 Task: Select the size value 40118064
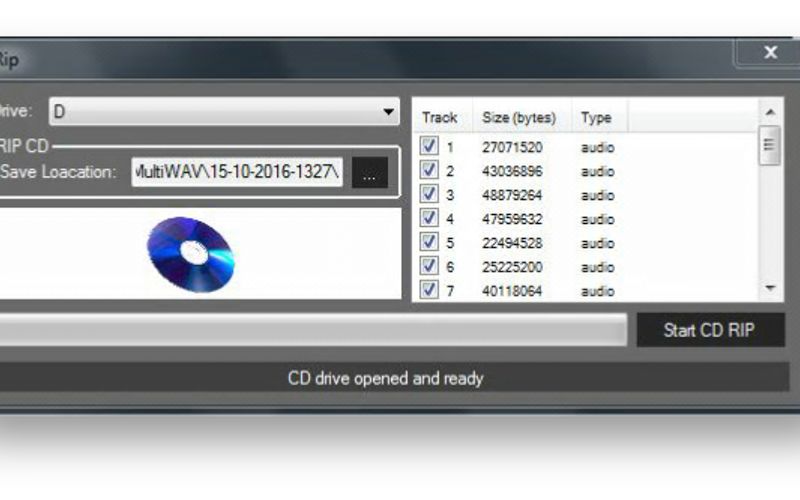(x=512, y=291)
